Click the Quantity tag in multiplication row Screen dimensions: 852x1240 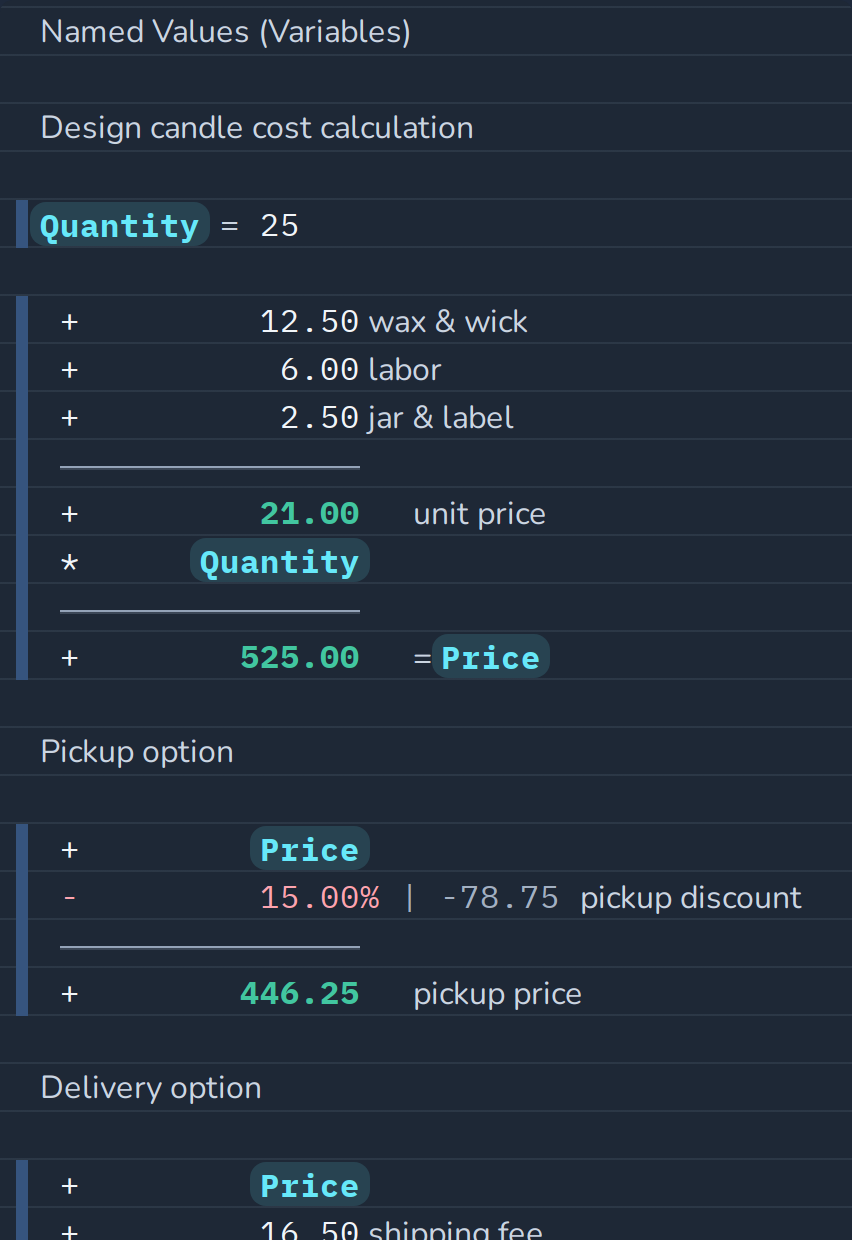[x=280, y=562]
